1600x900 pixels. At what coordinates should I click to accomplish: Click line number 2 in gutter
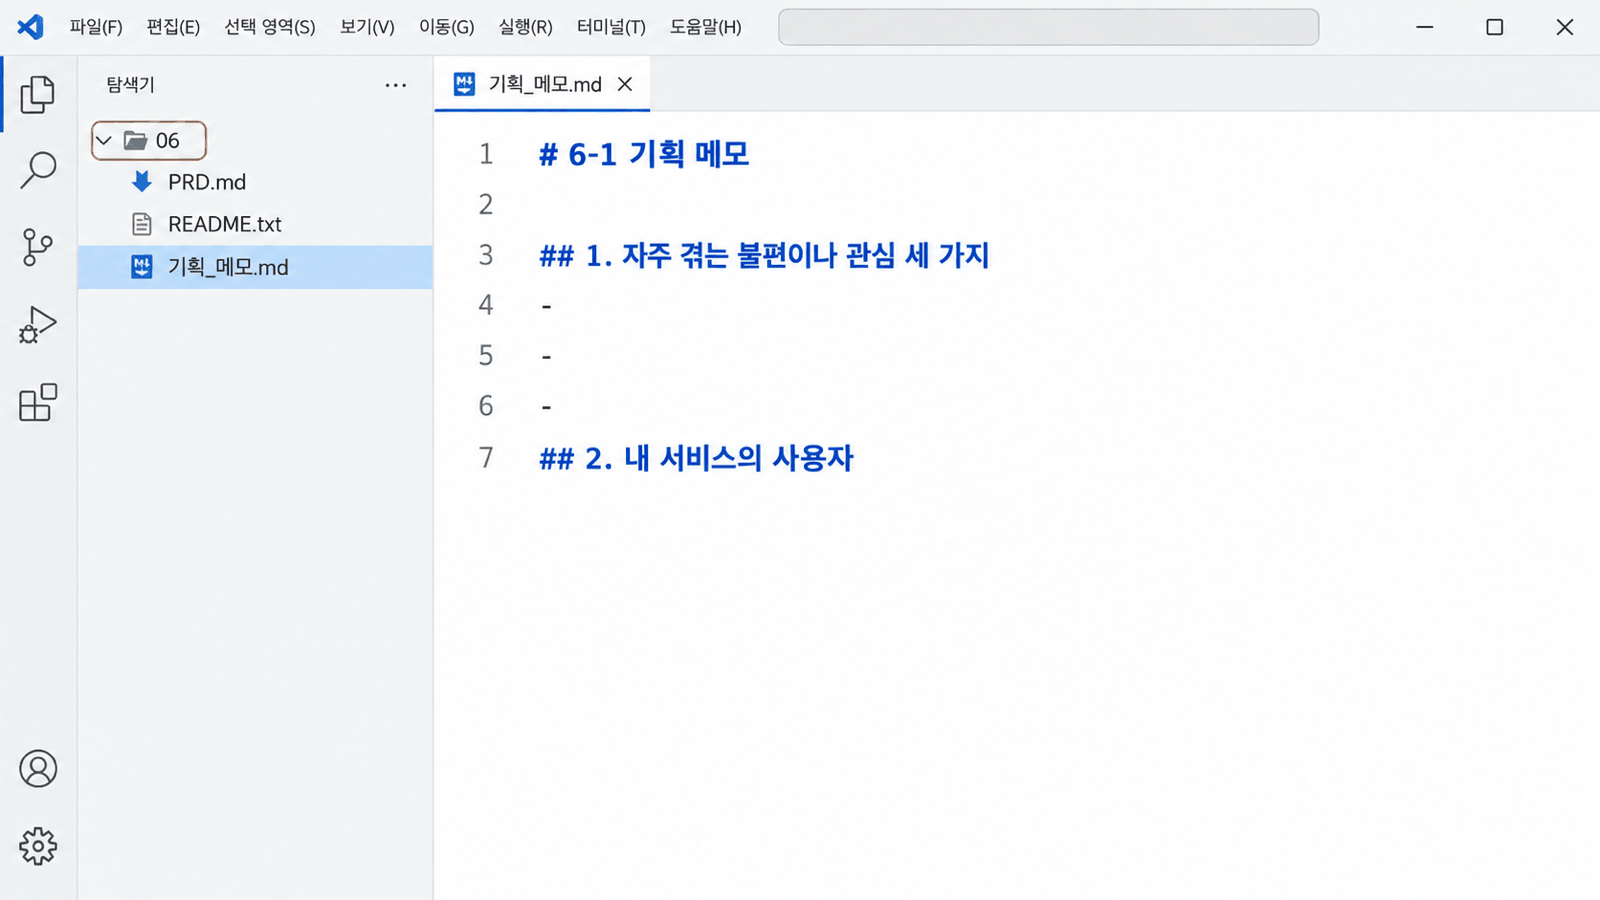pyautogui.click(x=486, y=204)
